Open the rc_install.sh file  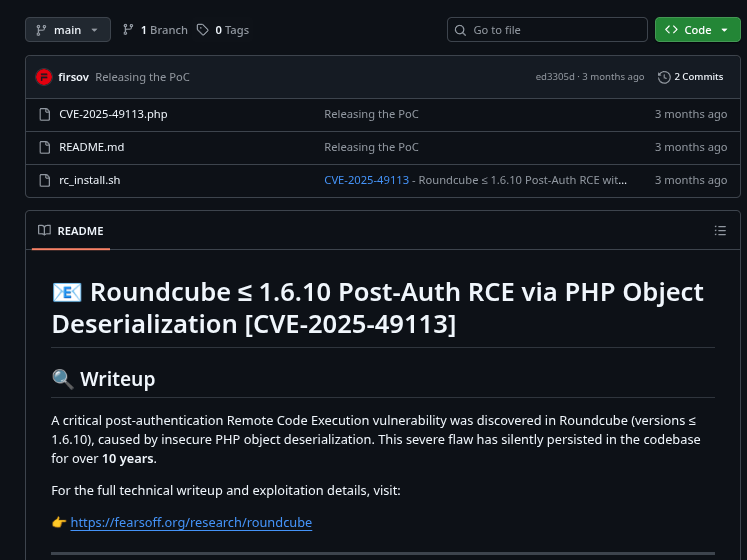90,180
